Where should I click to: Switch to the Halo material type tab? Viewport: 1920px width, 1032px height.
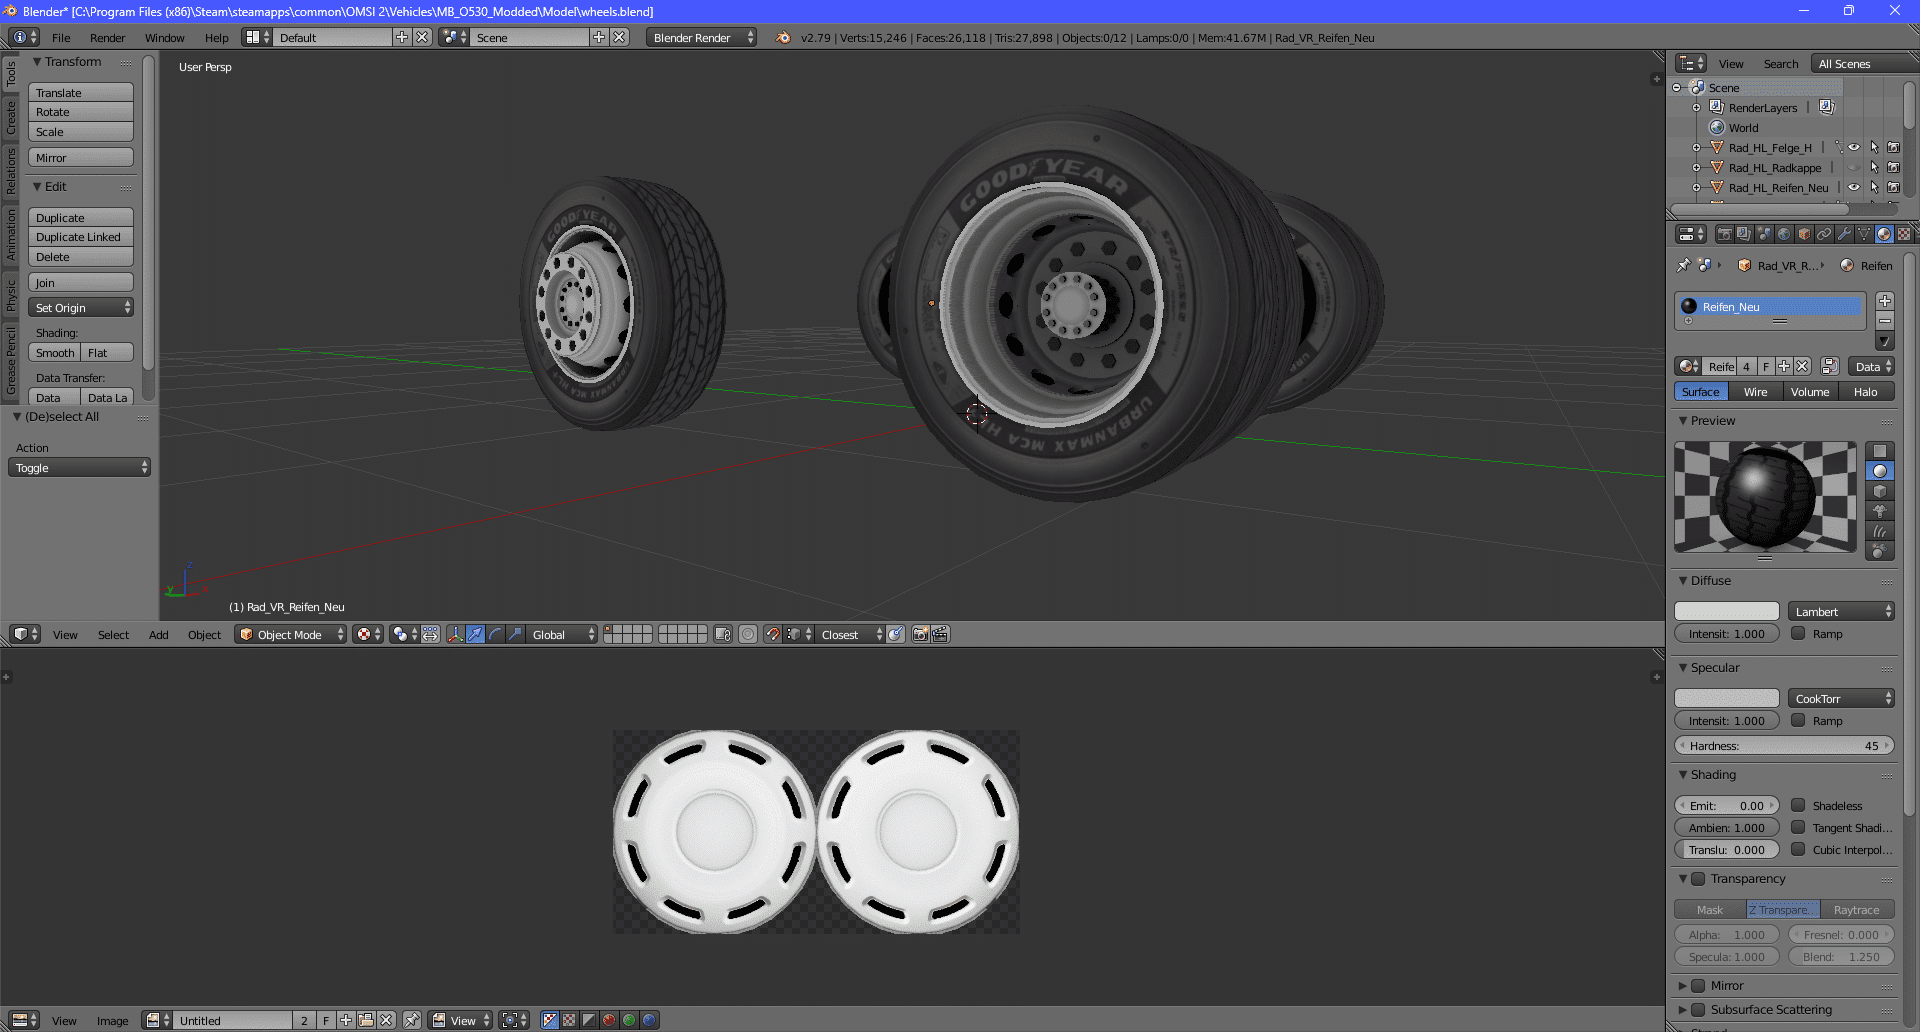[x=1866, y=392]
